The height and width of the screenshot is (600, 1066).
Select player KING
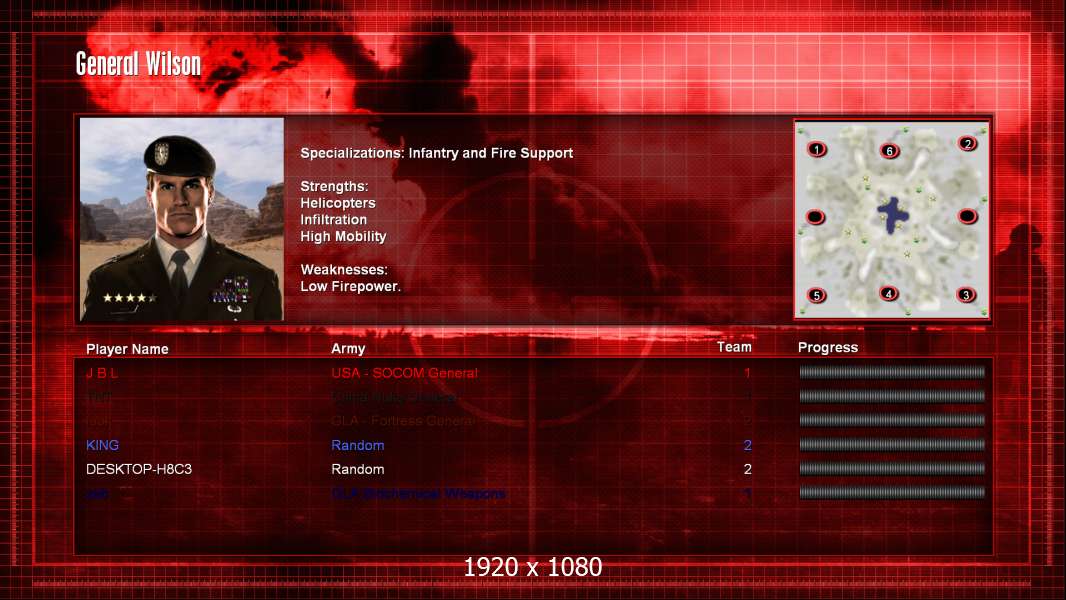[102, 445]
